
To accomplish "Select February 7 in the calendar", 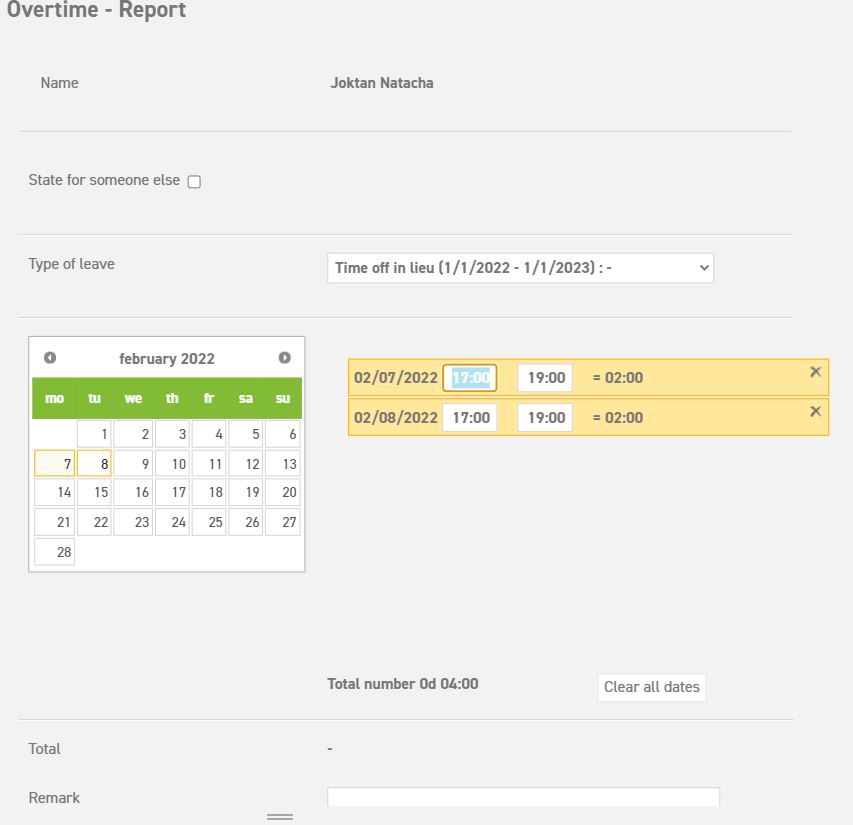I will pos(55,464).
